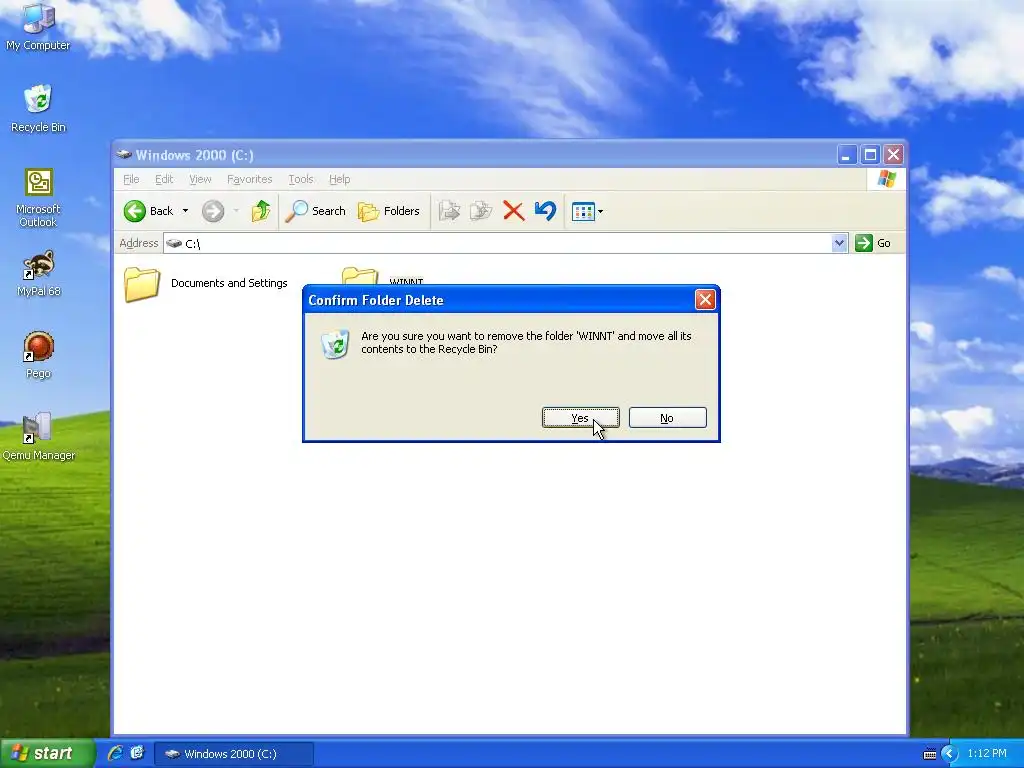The image size is (1024, 768).
Task: Open the View menu
Action: point(200,179)
